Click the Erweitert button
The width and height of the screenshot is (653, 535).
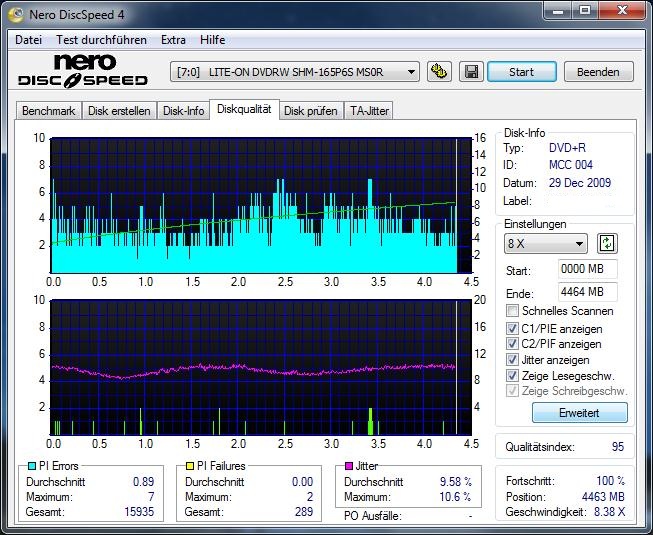pos(579,413)
